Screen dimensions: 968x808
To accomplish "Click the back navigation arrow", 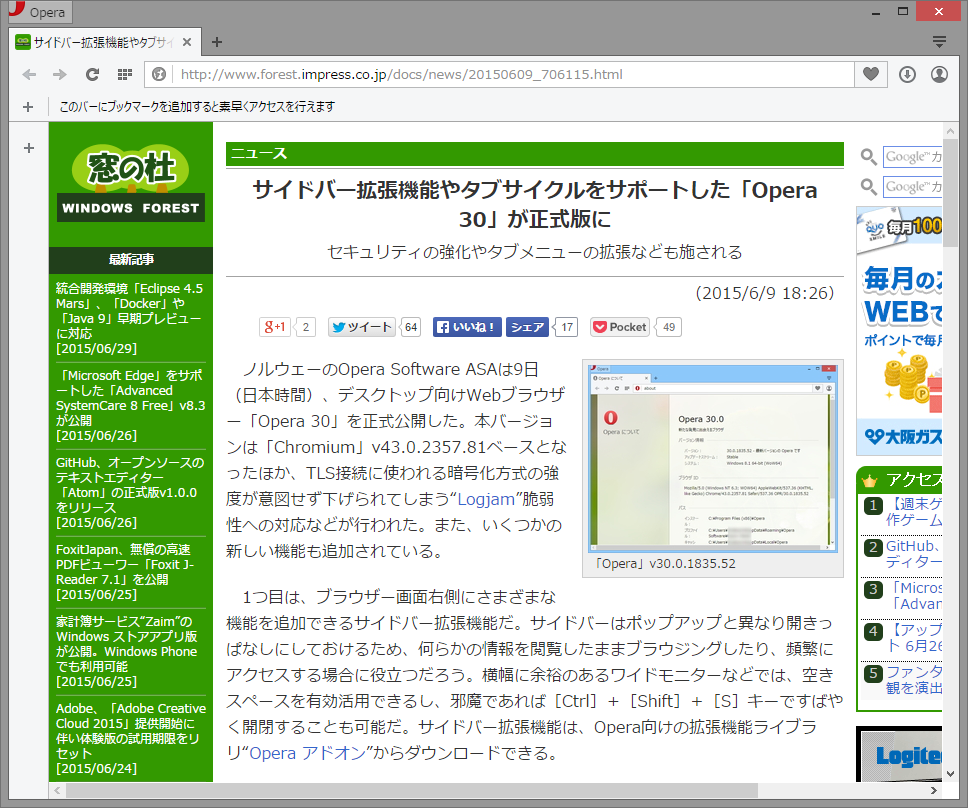I will pos(29,74).
